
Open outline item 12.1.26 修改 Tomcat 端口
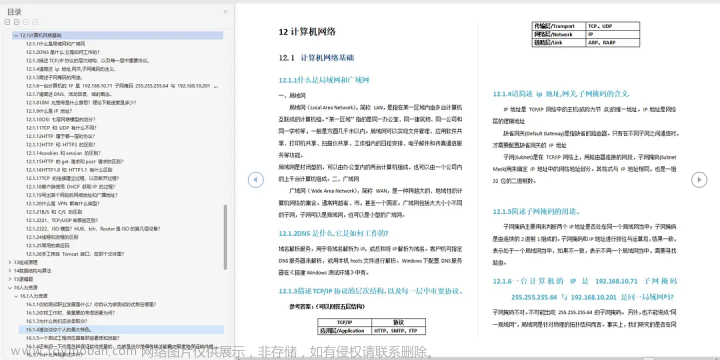75,254
